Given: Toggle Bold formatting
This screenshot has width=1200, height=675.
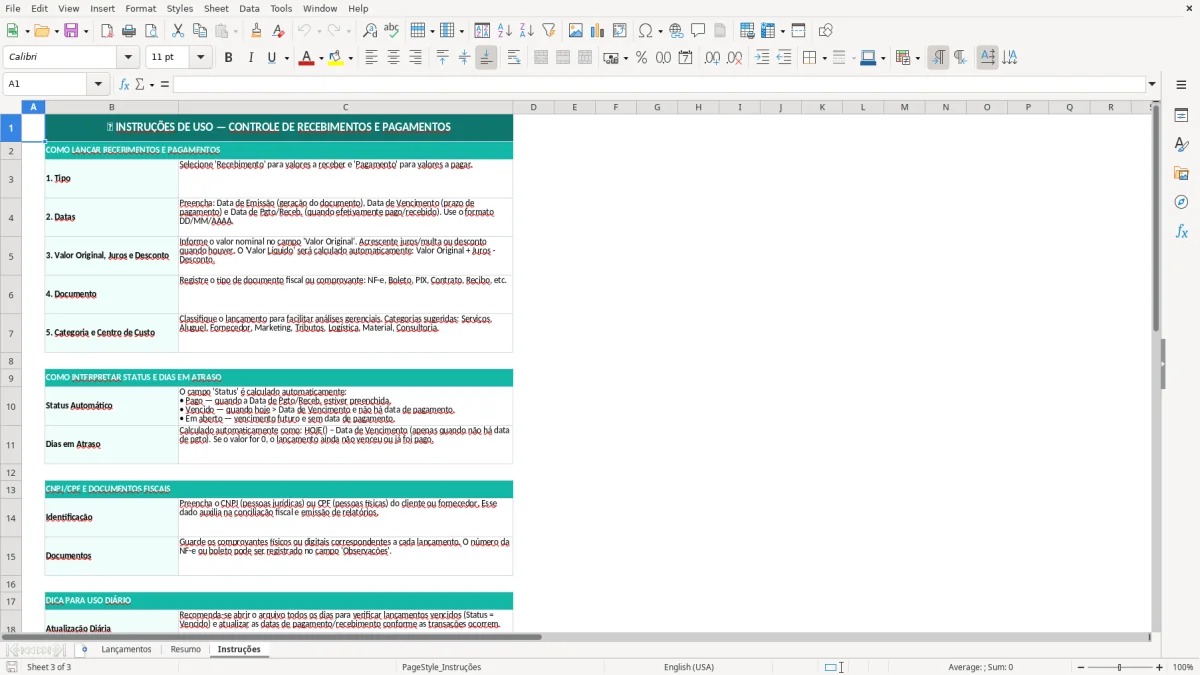Looking at the screenshot, I should click(228, 58).
